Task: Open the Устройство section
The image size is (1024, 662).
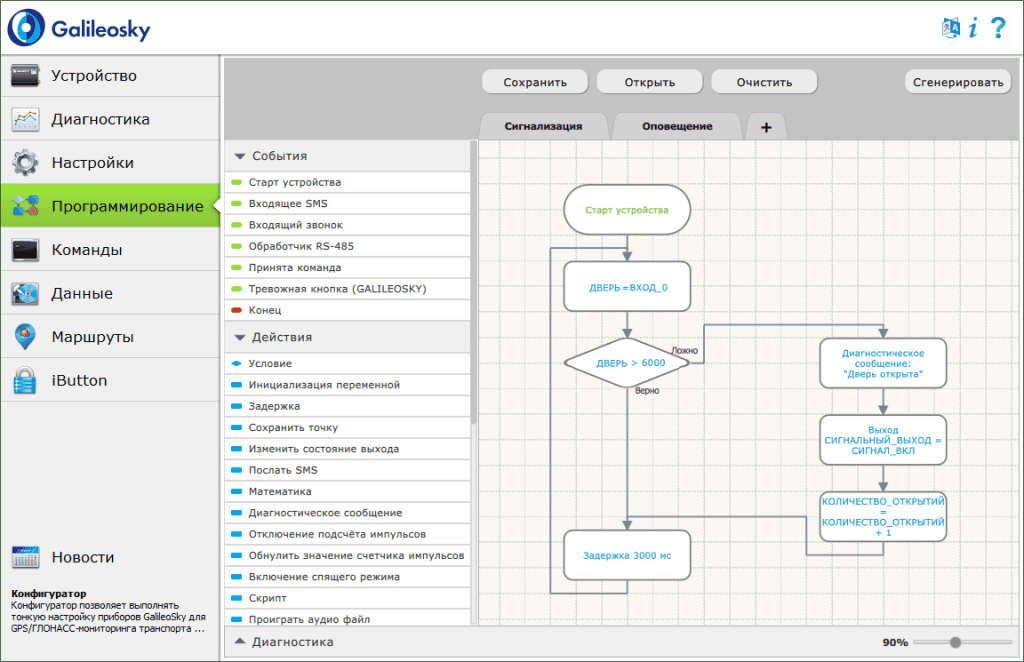Action: [110, 76]
